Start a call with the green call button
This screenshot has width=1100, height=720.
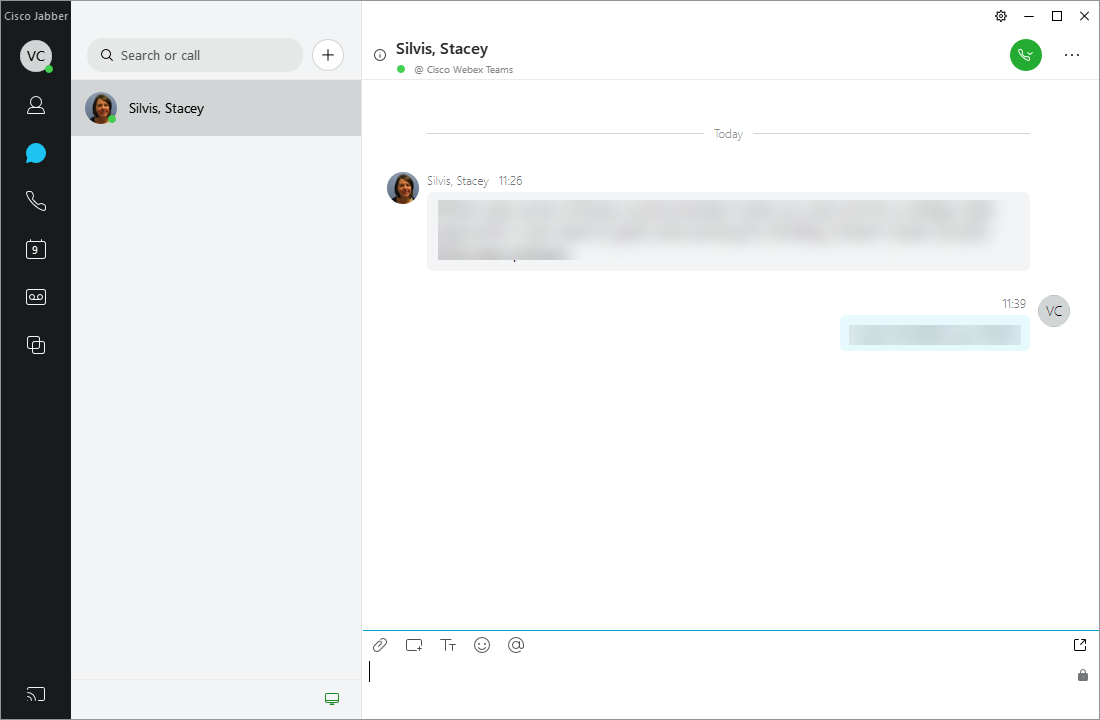[1025, 55]
